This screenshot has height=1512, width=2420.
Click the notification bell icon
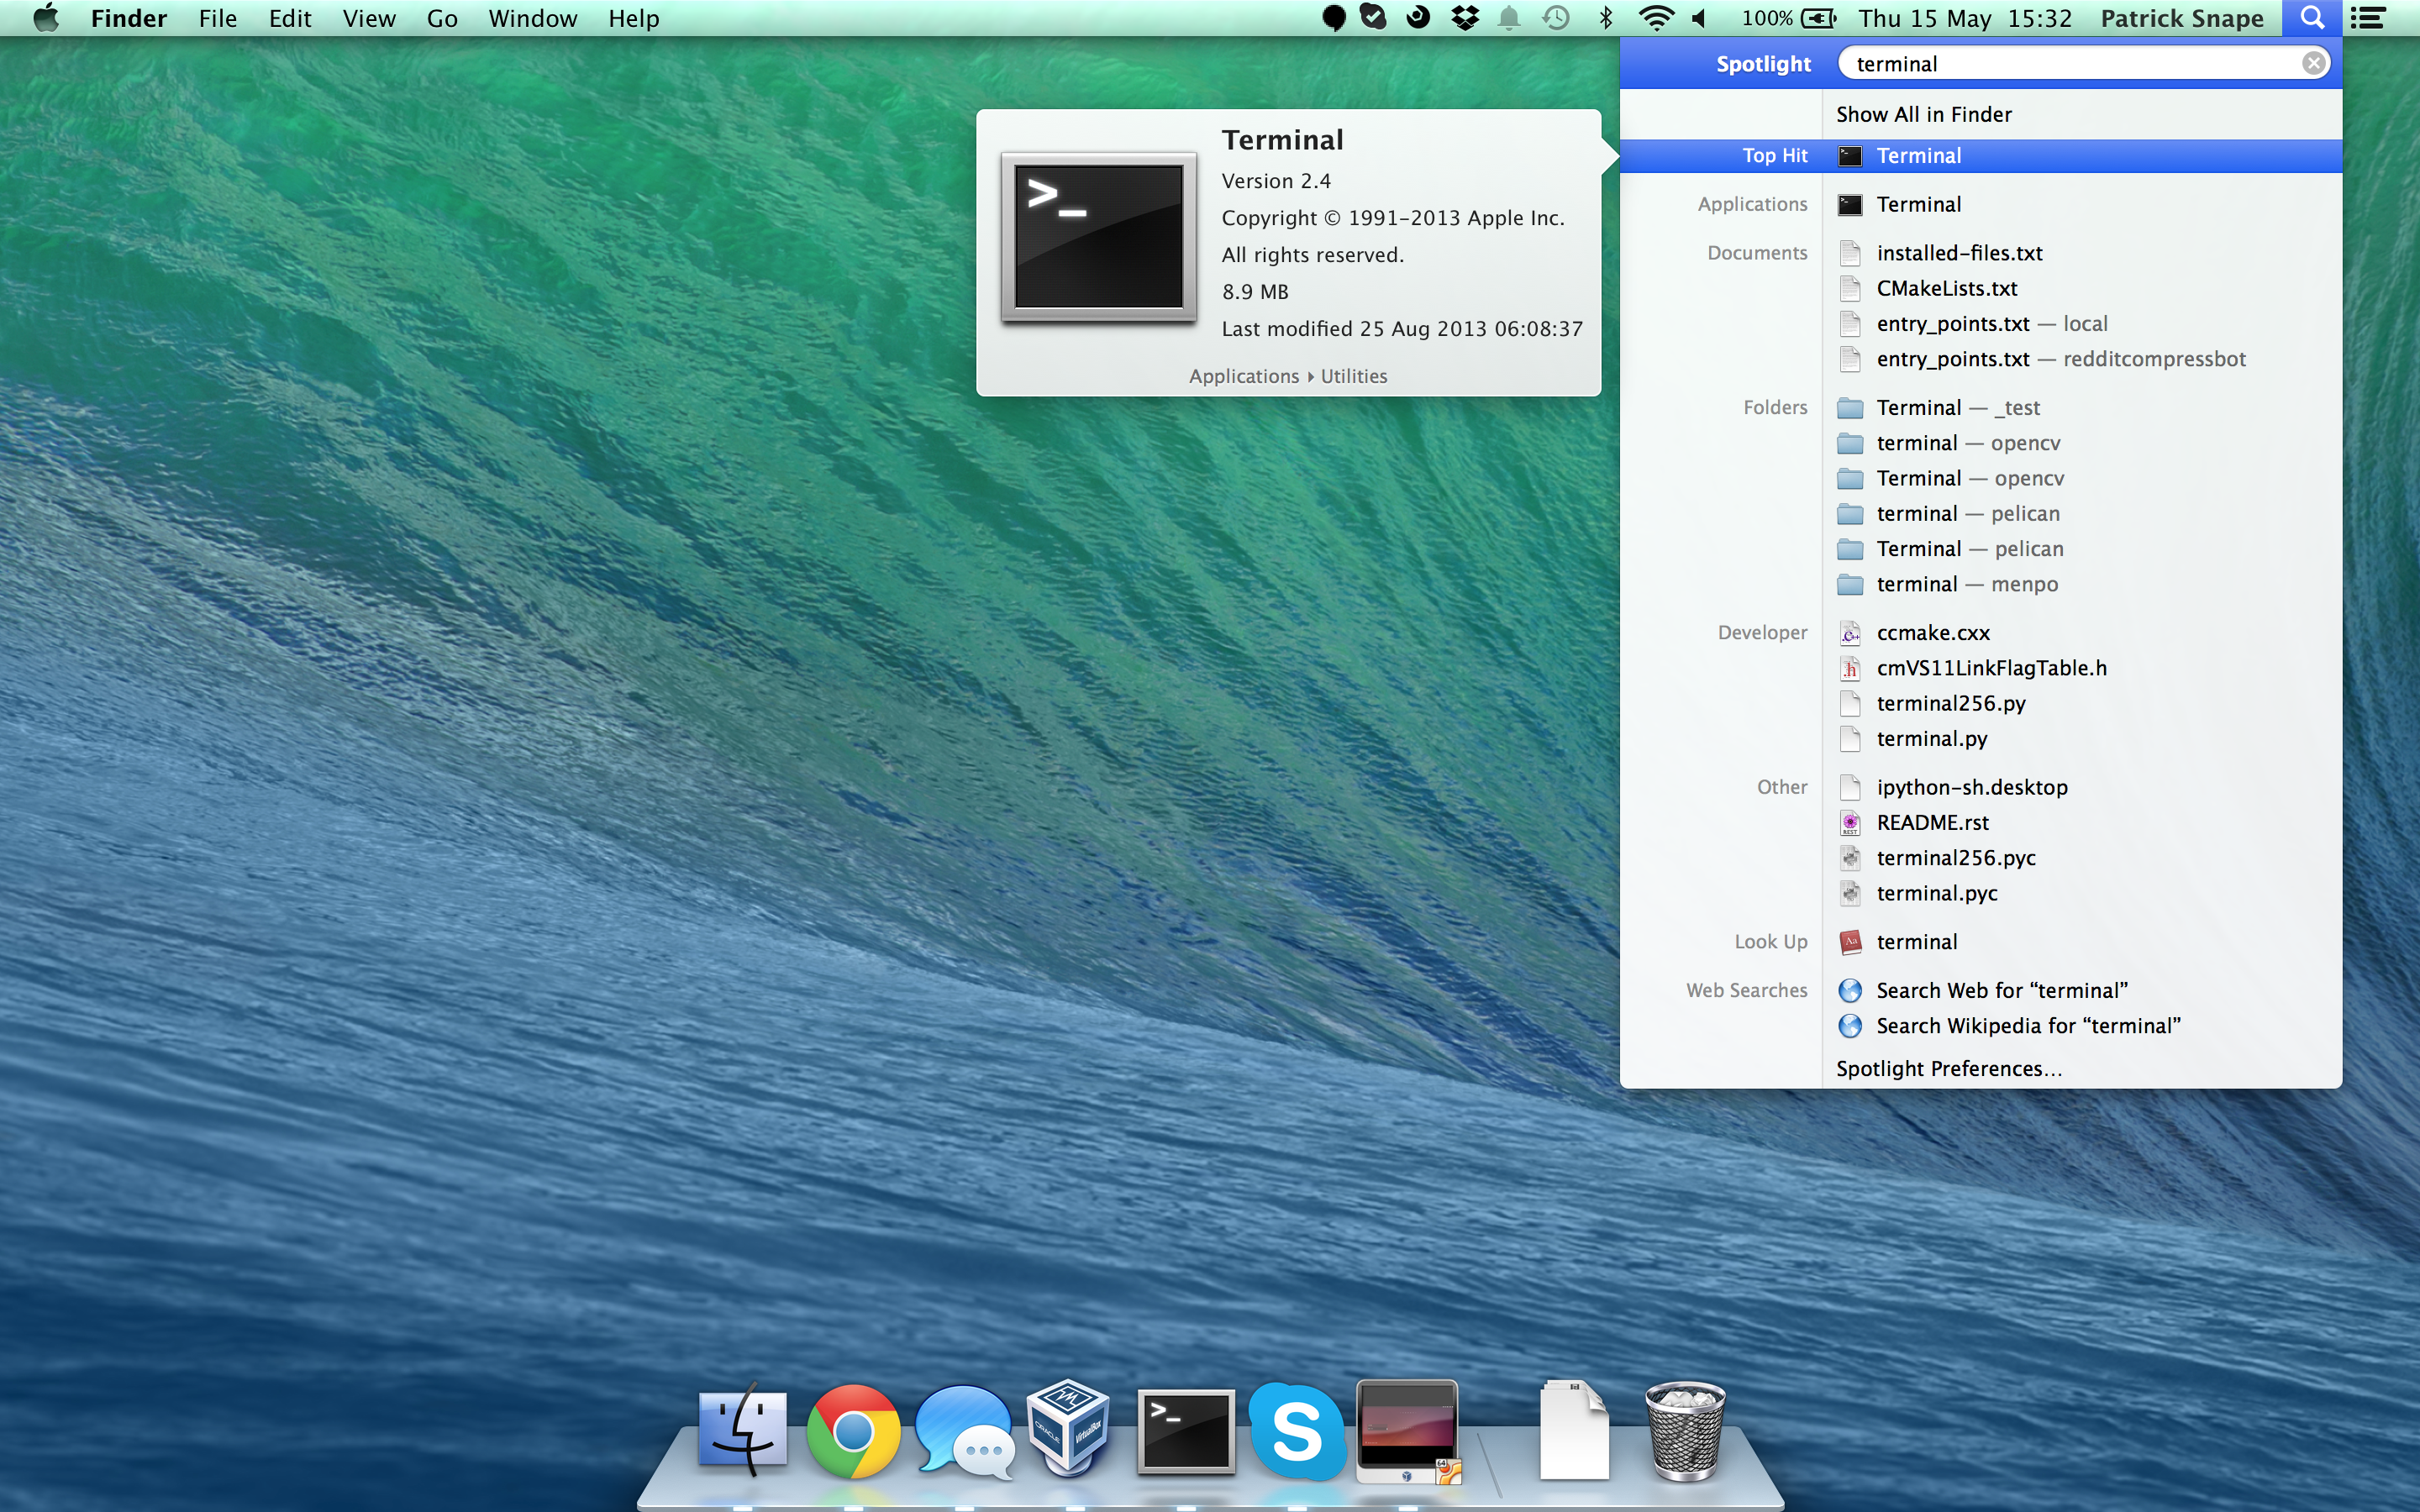(1509, 18)
